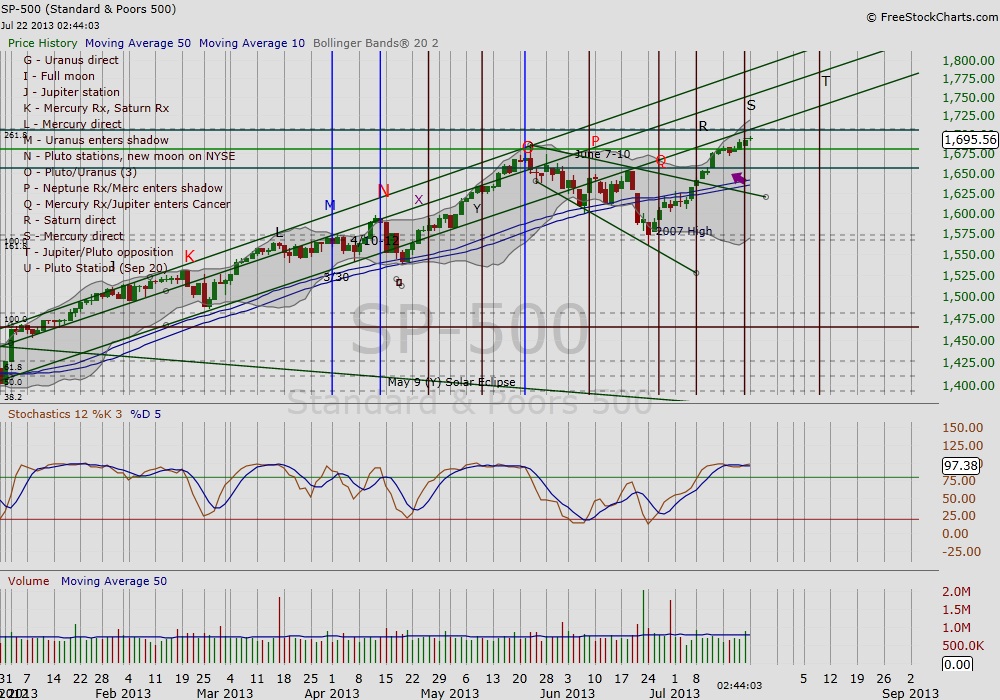Click the '2007 High' chart label
1000x700 pixels.
tap(684, 231)
